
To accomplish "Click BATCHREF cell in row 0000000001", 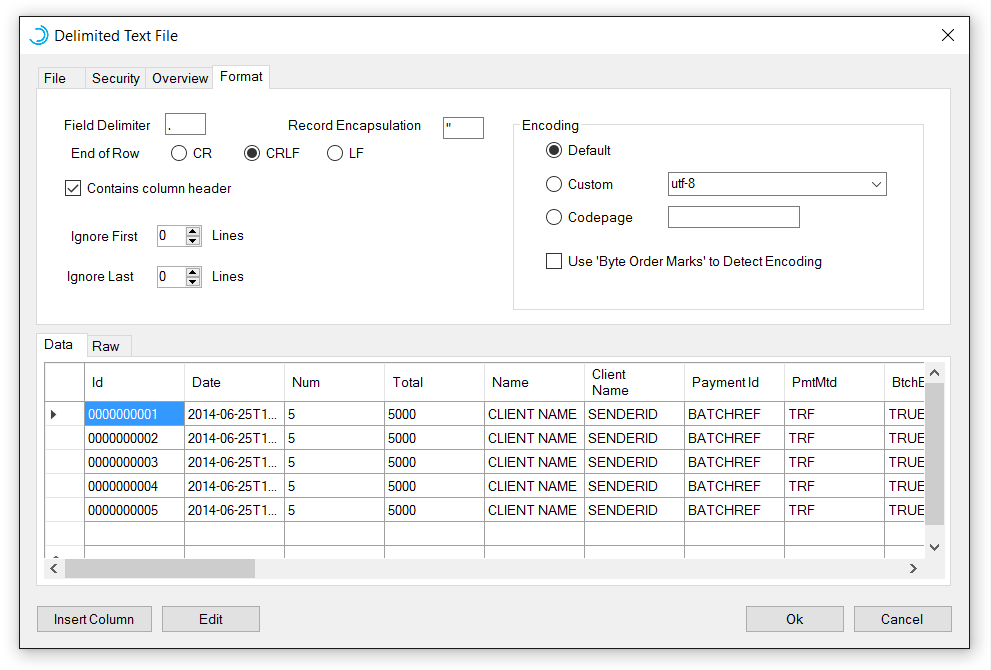I will (734, 415).
